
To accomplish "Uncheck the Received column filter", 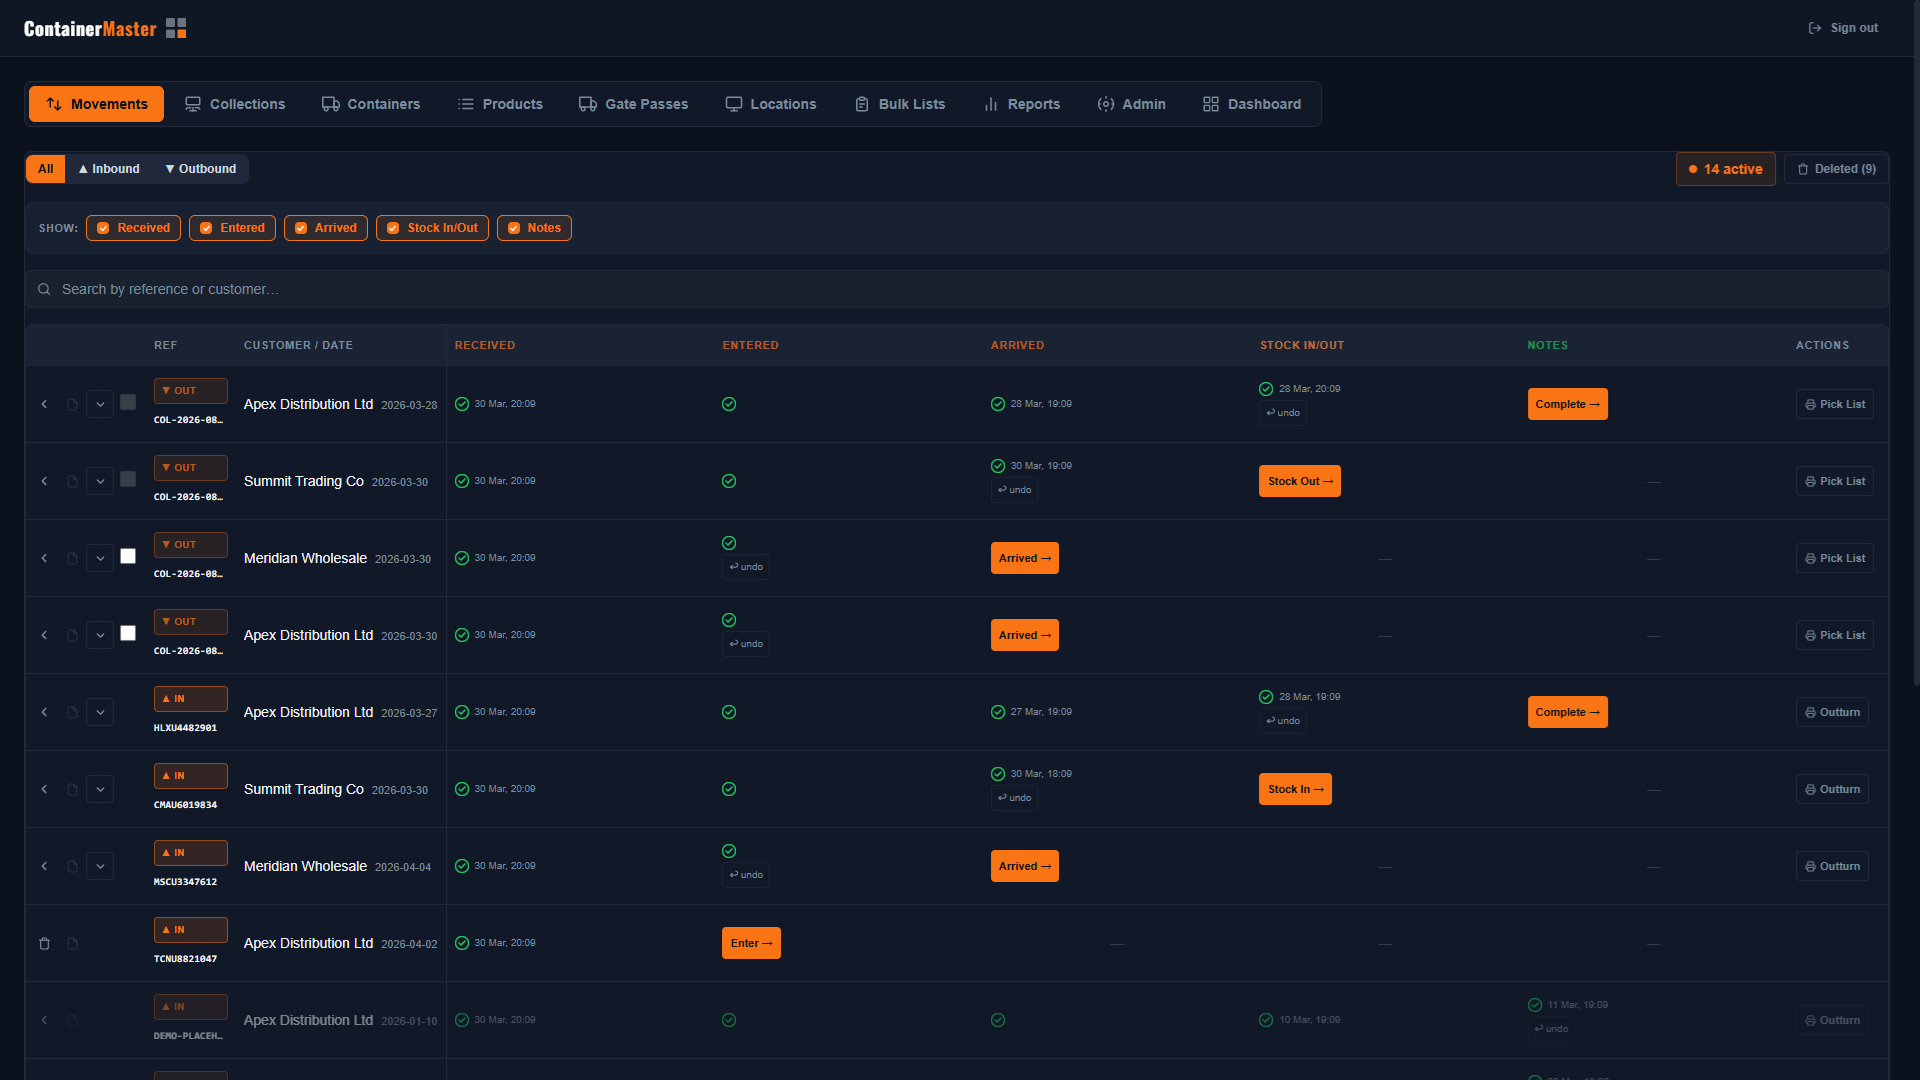I will (133, 228).
